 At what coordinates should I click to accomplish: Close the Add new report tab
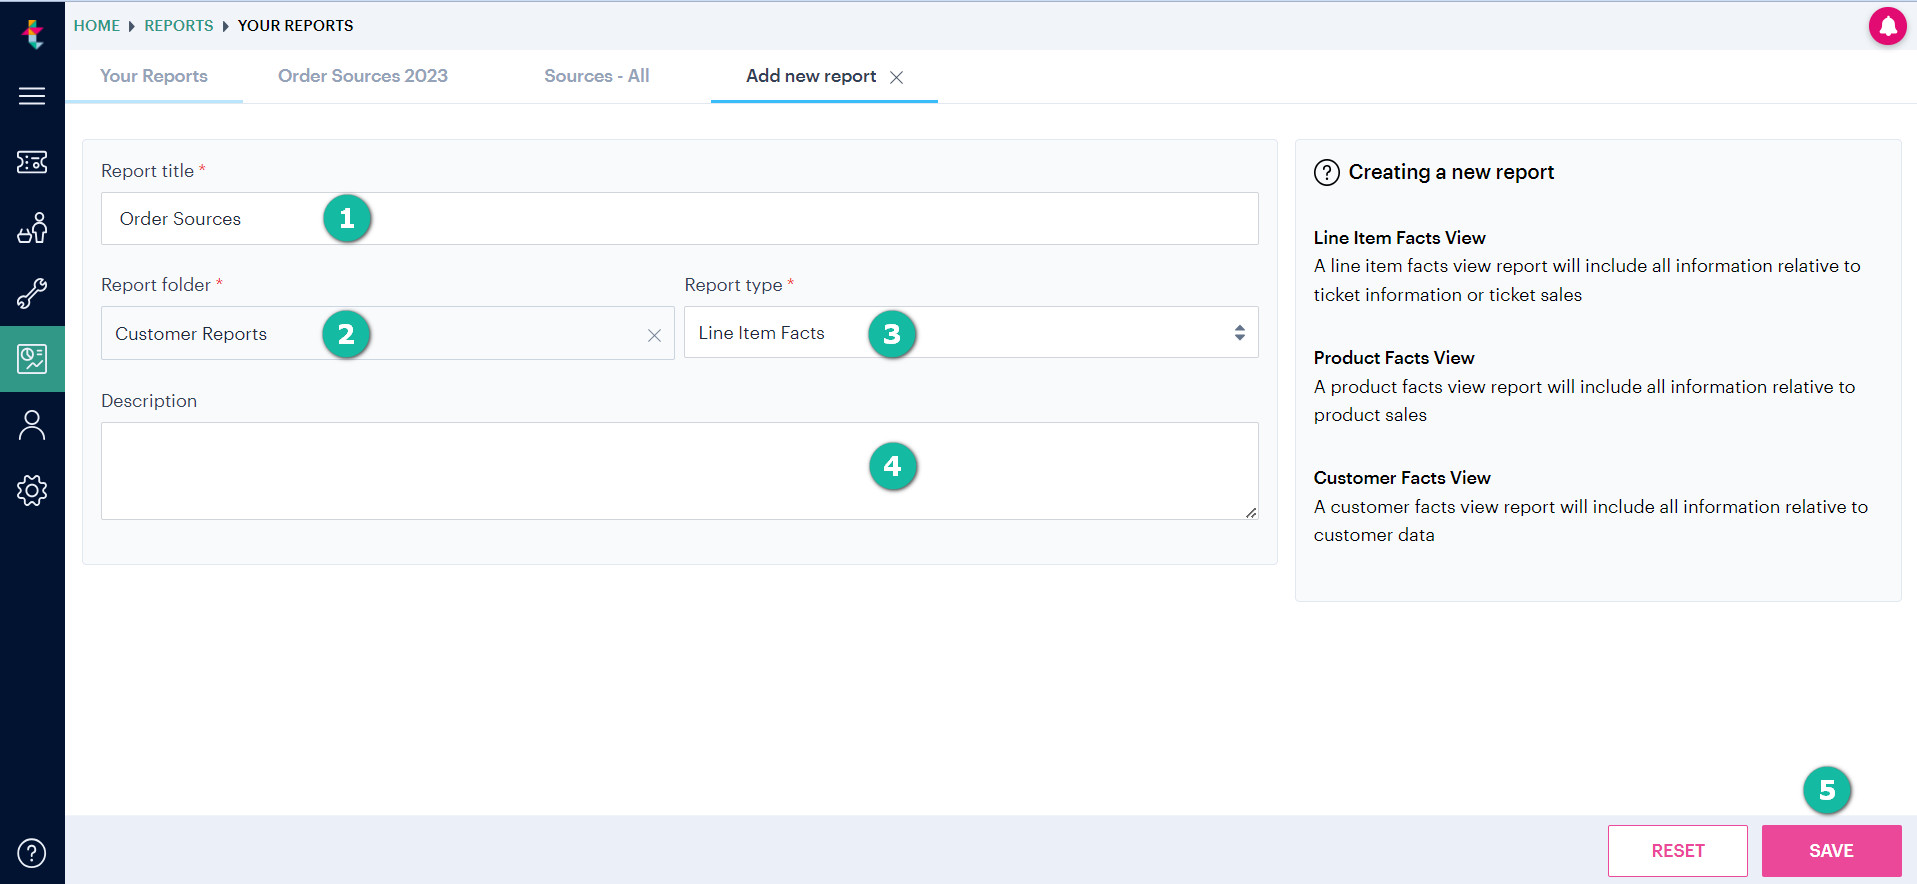897,77
